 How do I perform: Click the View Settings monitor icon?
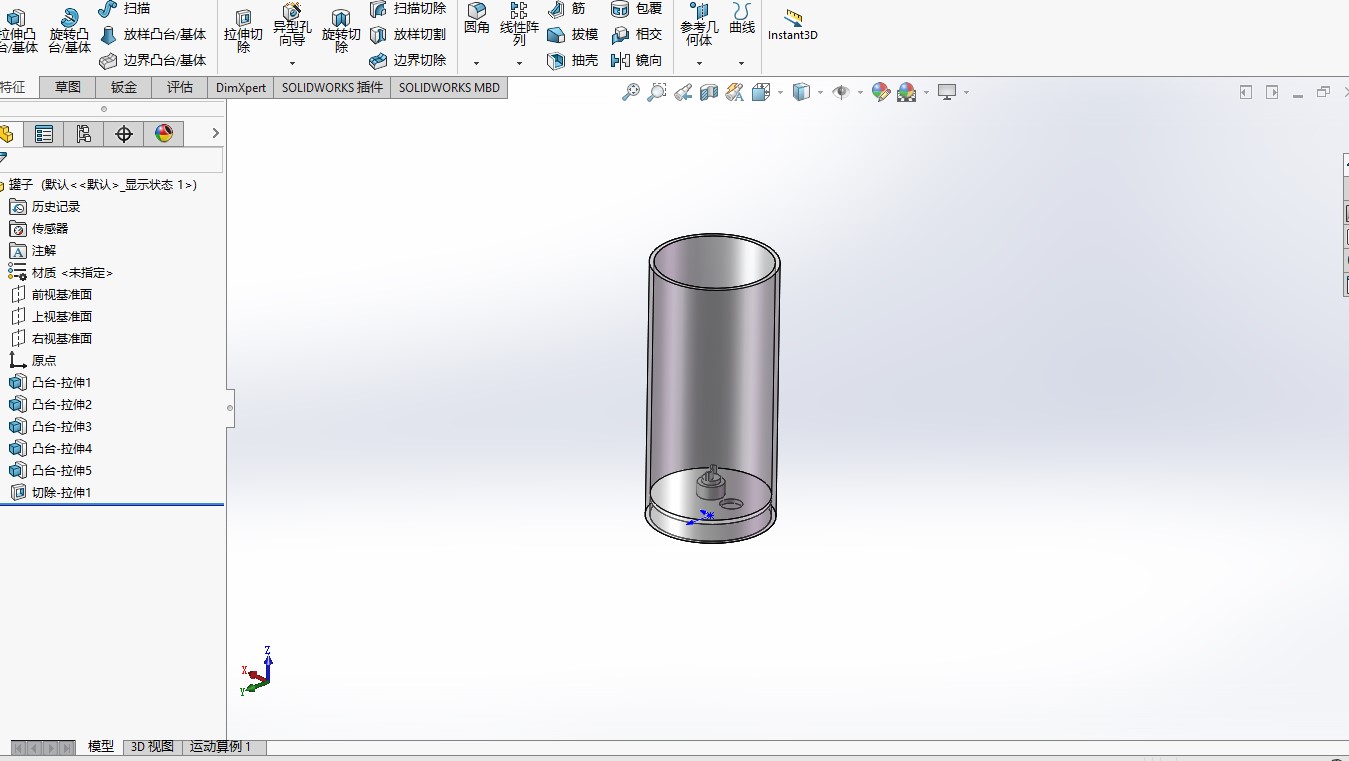coord(947,92)
